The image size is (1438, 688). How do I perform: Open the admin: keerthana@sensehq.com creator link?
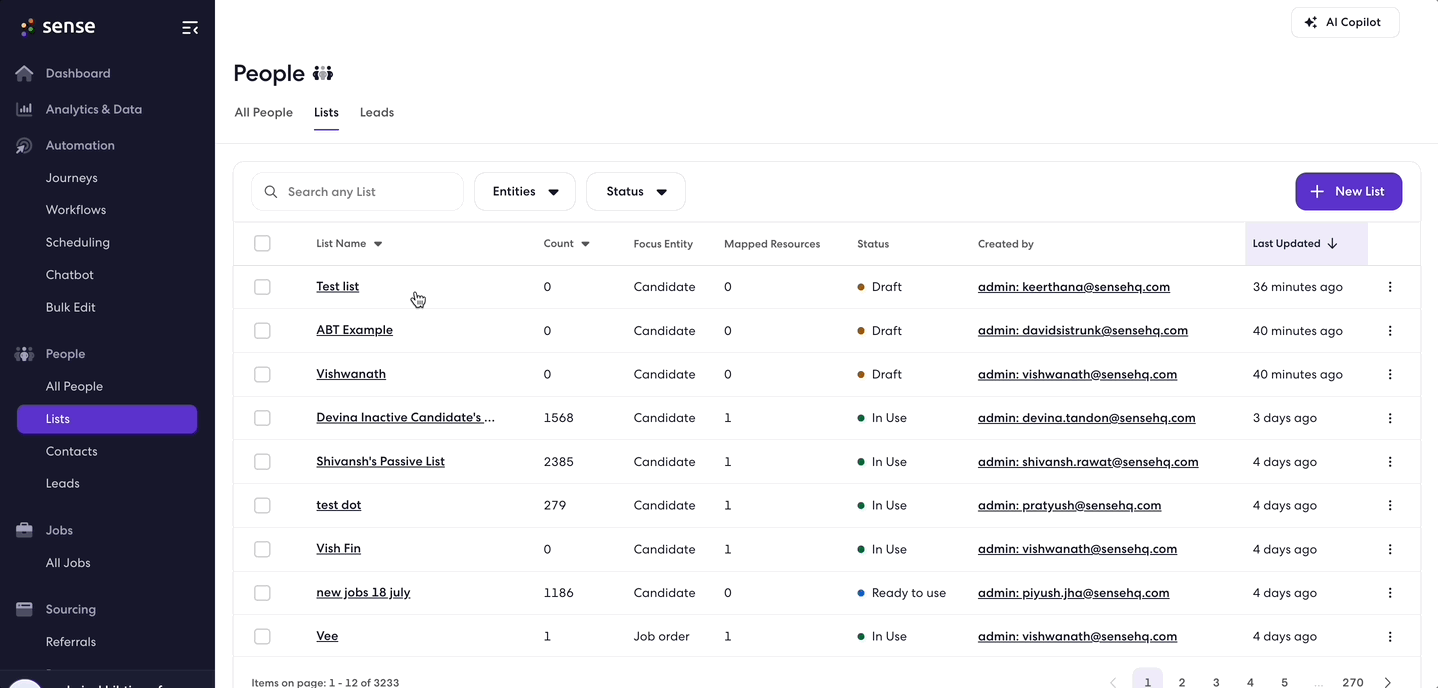tap(1074, 287)
